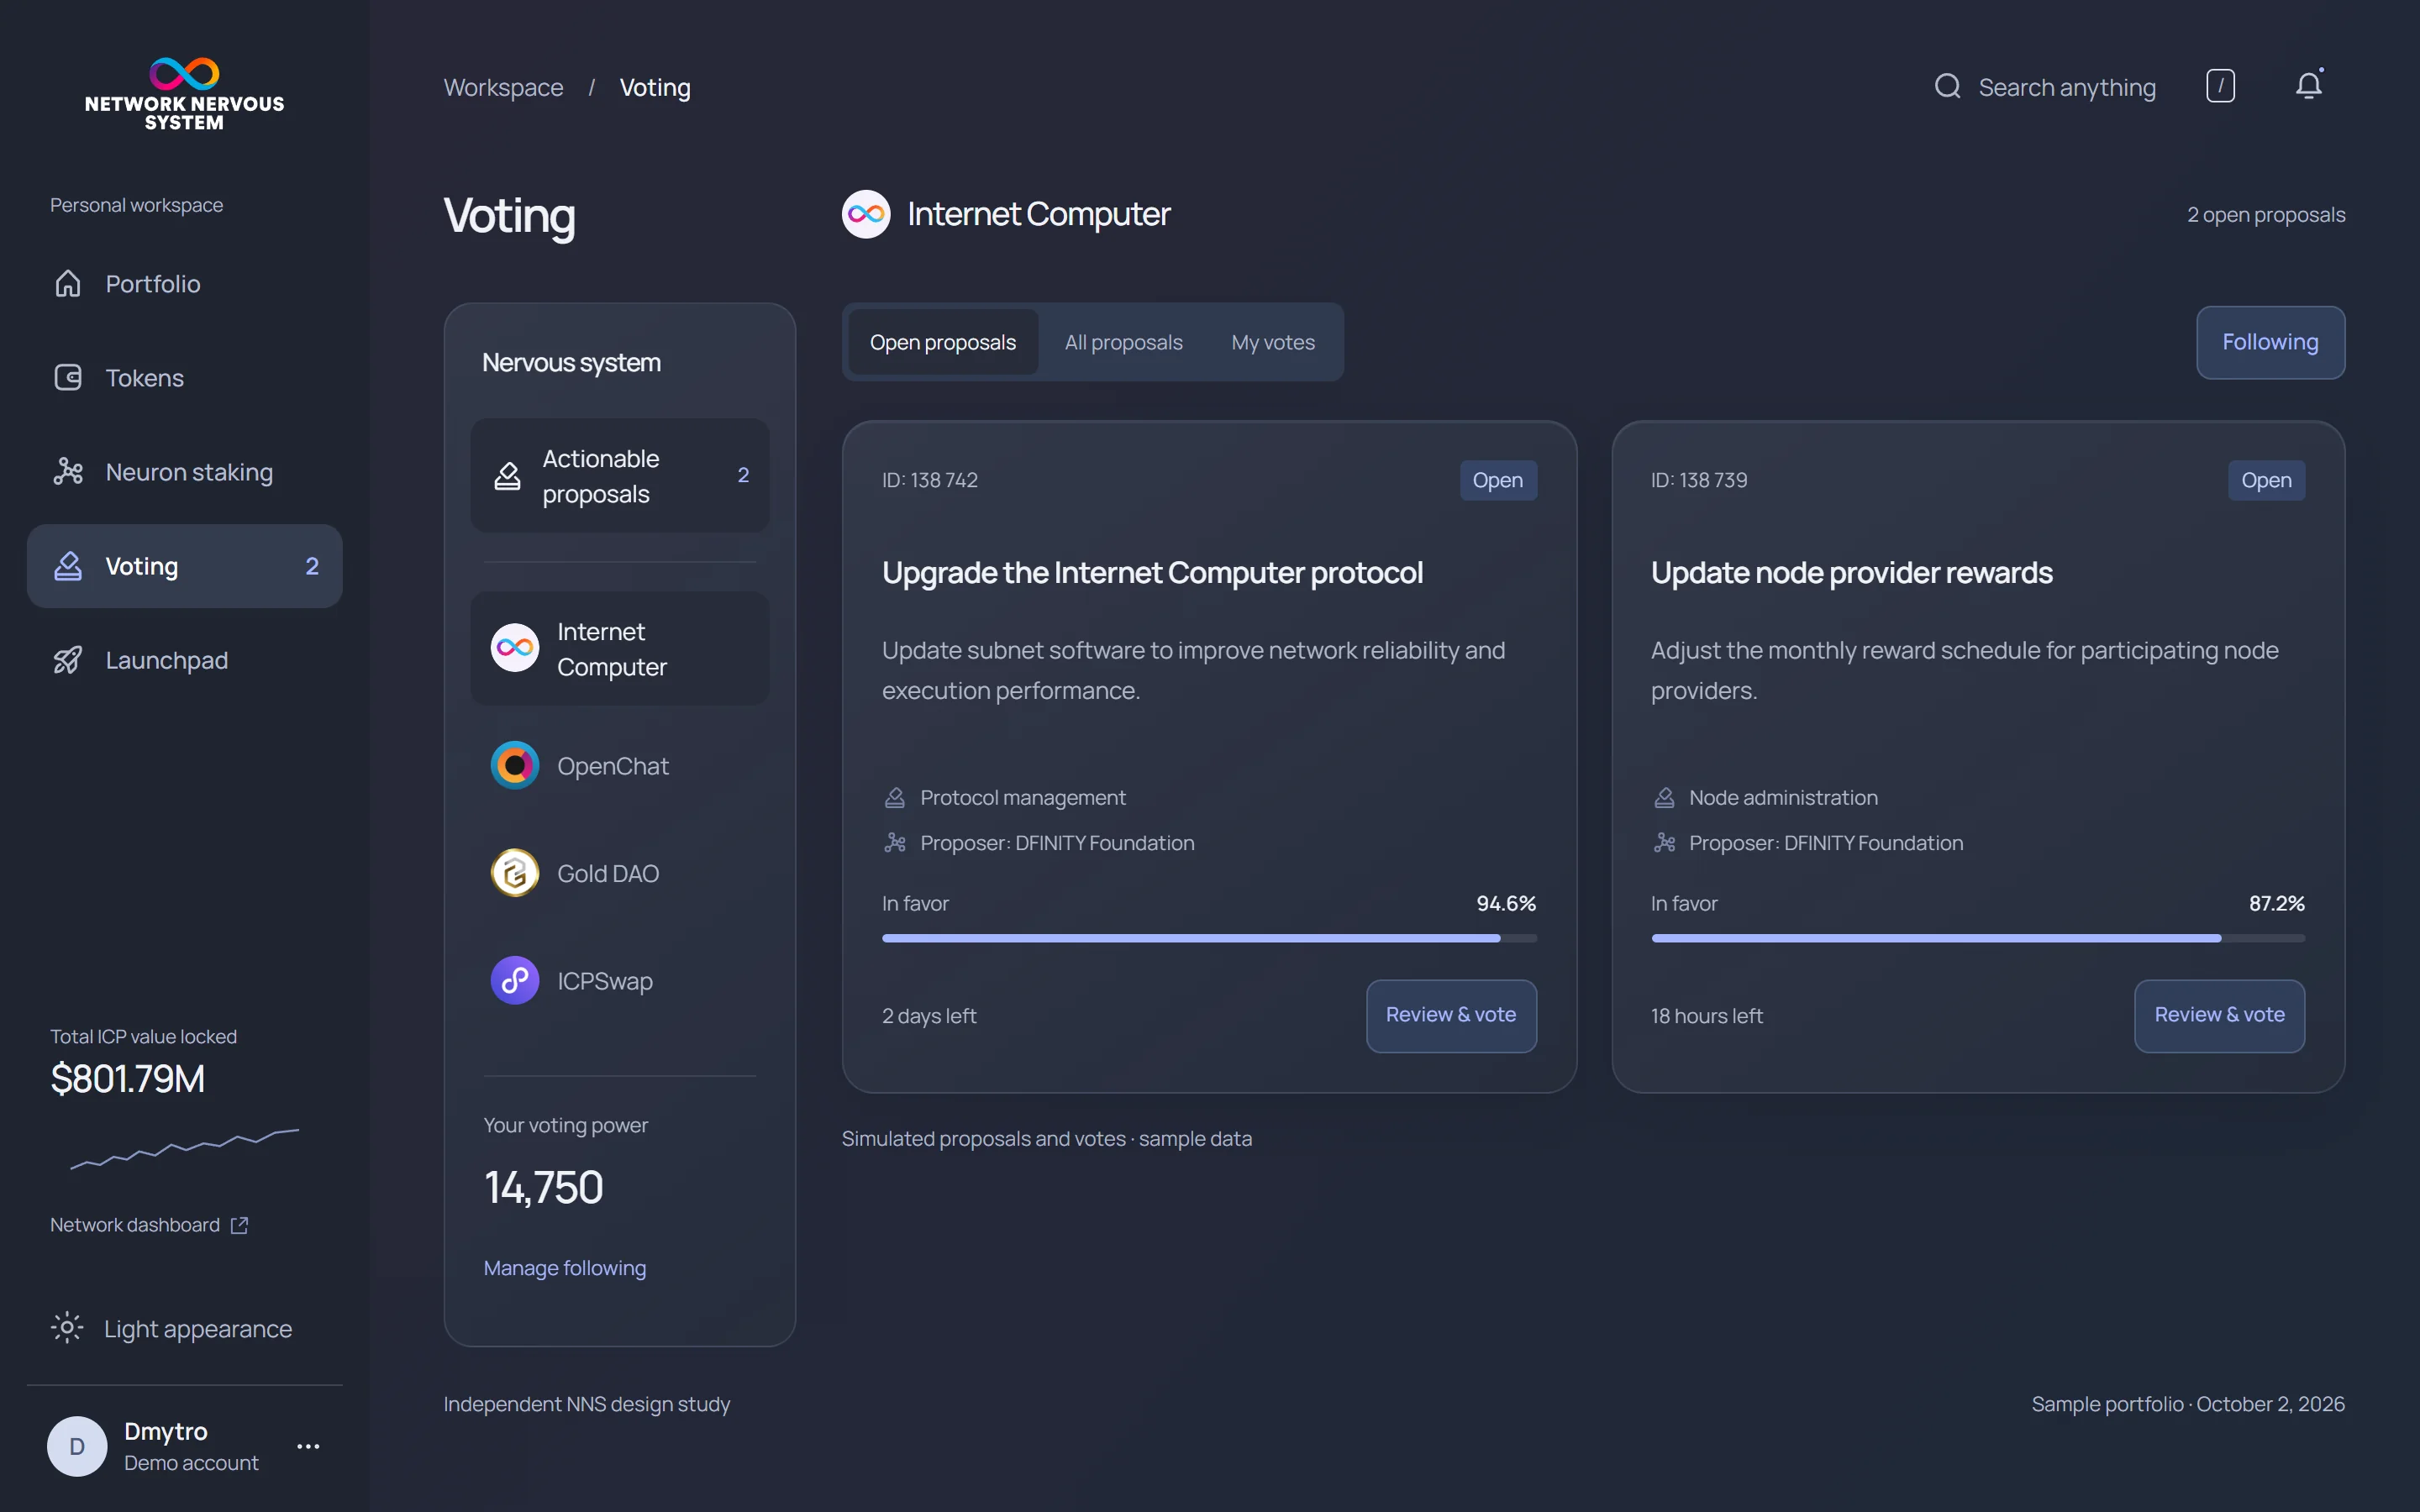Click the 87.2% in favor progress bar
This screenshot has height=1512, width=2420.
coord(1977,938)
